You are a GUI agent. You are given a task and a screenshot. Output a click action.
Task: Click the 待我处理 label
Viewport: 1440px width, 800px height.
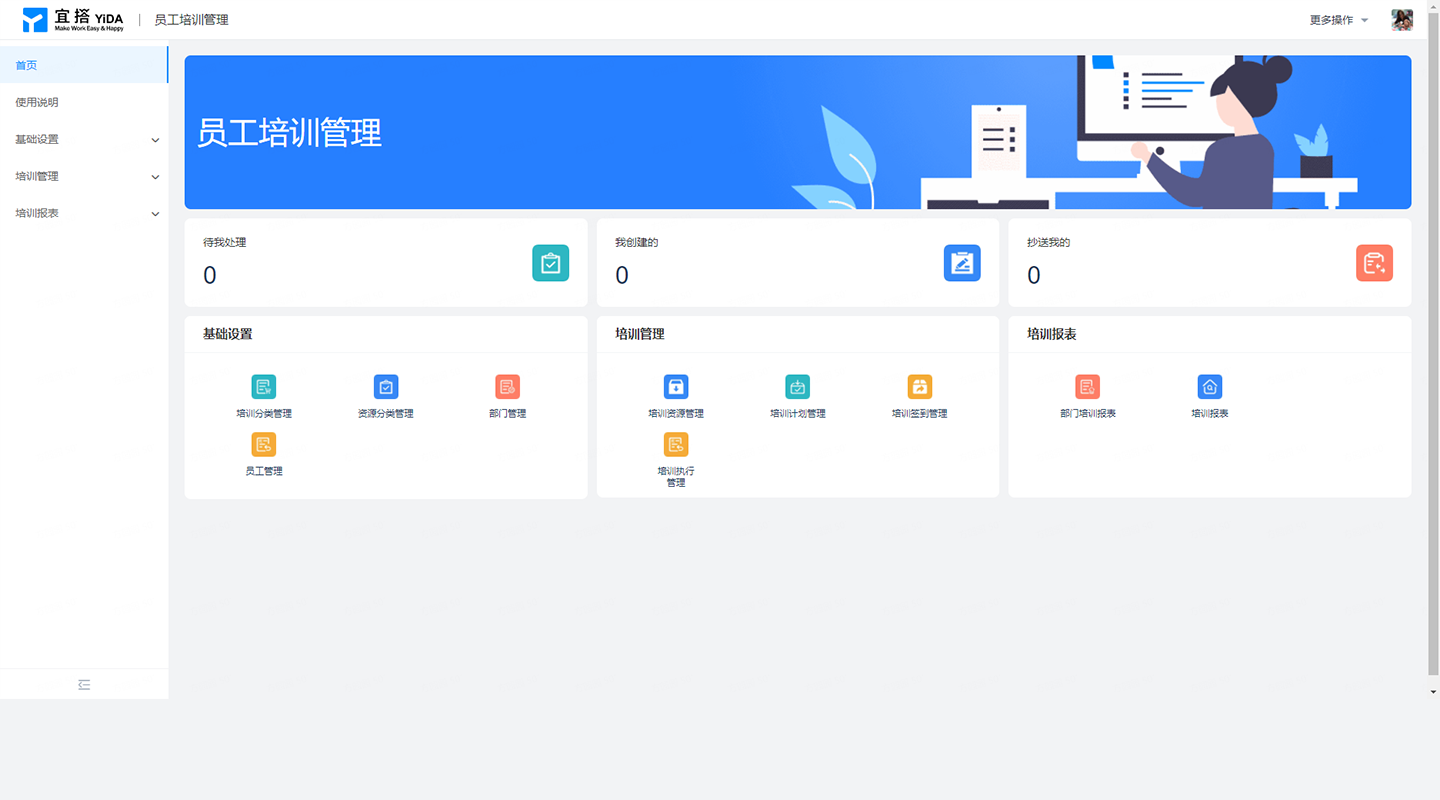tap(224, 243)
